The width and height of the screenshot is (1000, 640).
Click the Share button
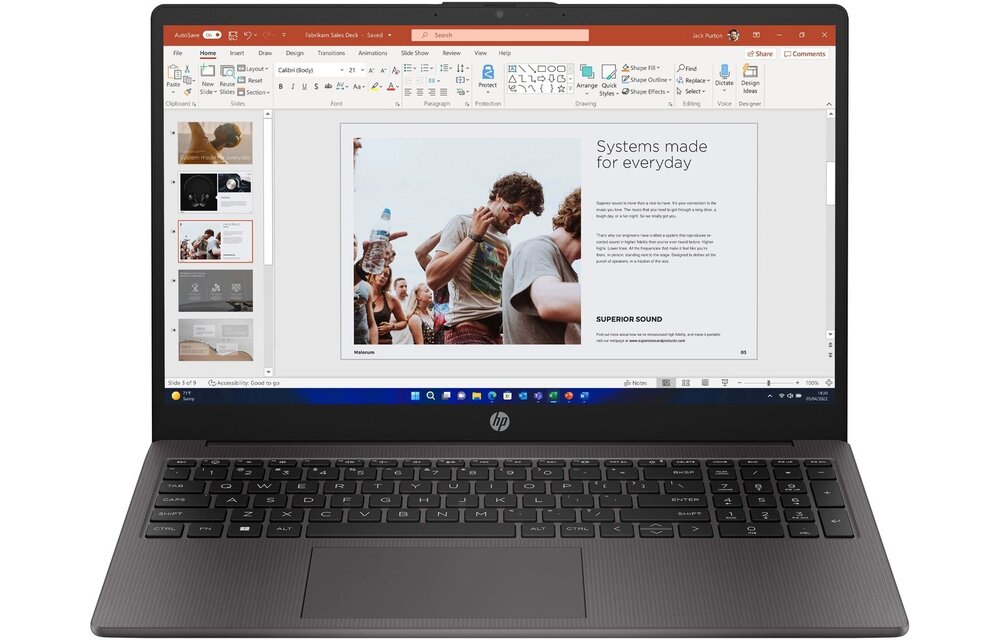click(x=760, y=53)
